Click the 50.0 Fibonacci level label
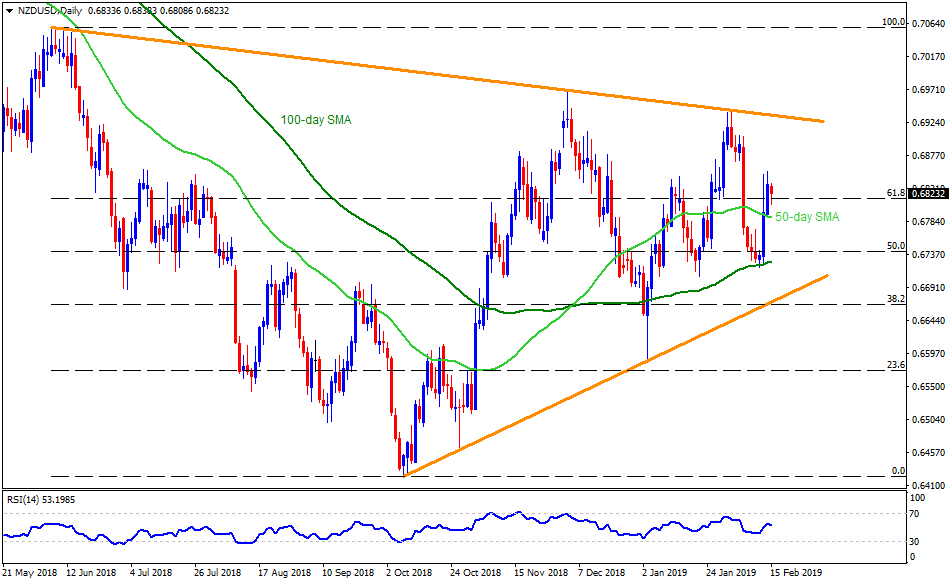952x584 pixels. [896, 245]
